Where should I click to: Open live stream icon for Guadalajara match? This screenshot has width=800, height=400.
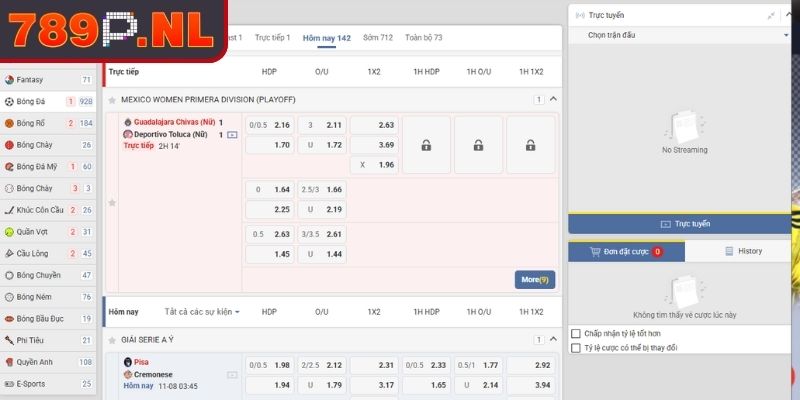point(232,134)
